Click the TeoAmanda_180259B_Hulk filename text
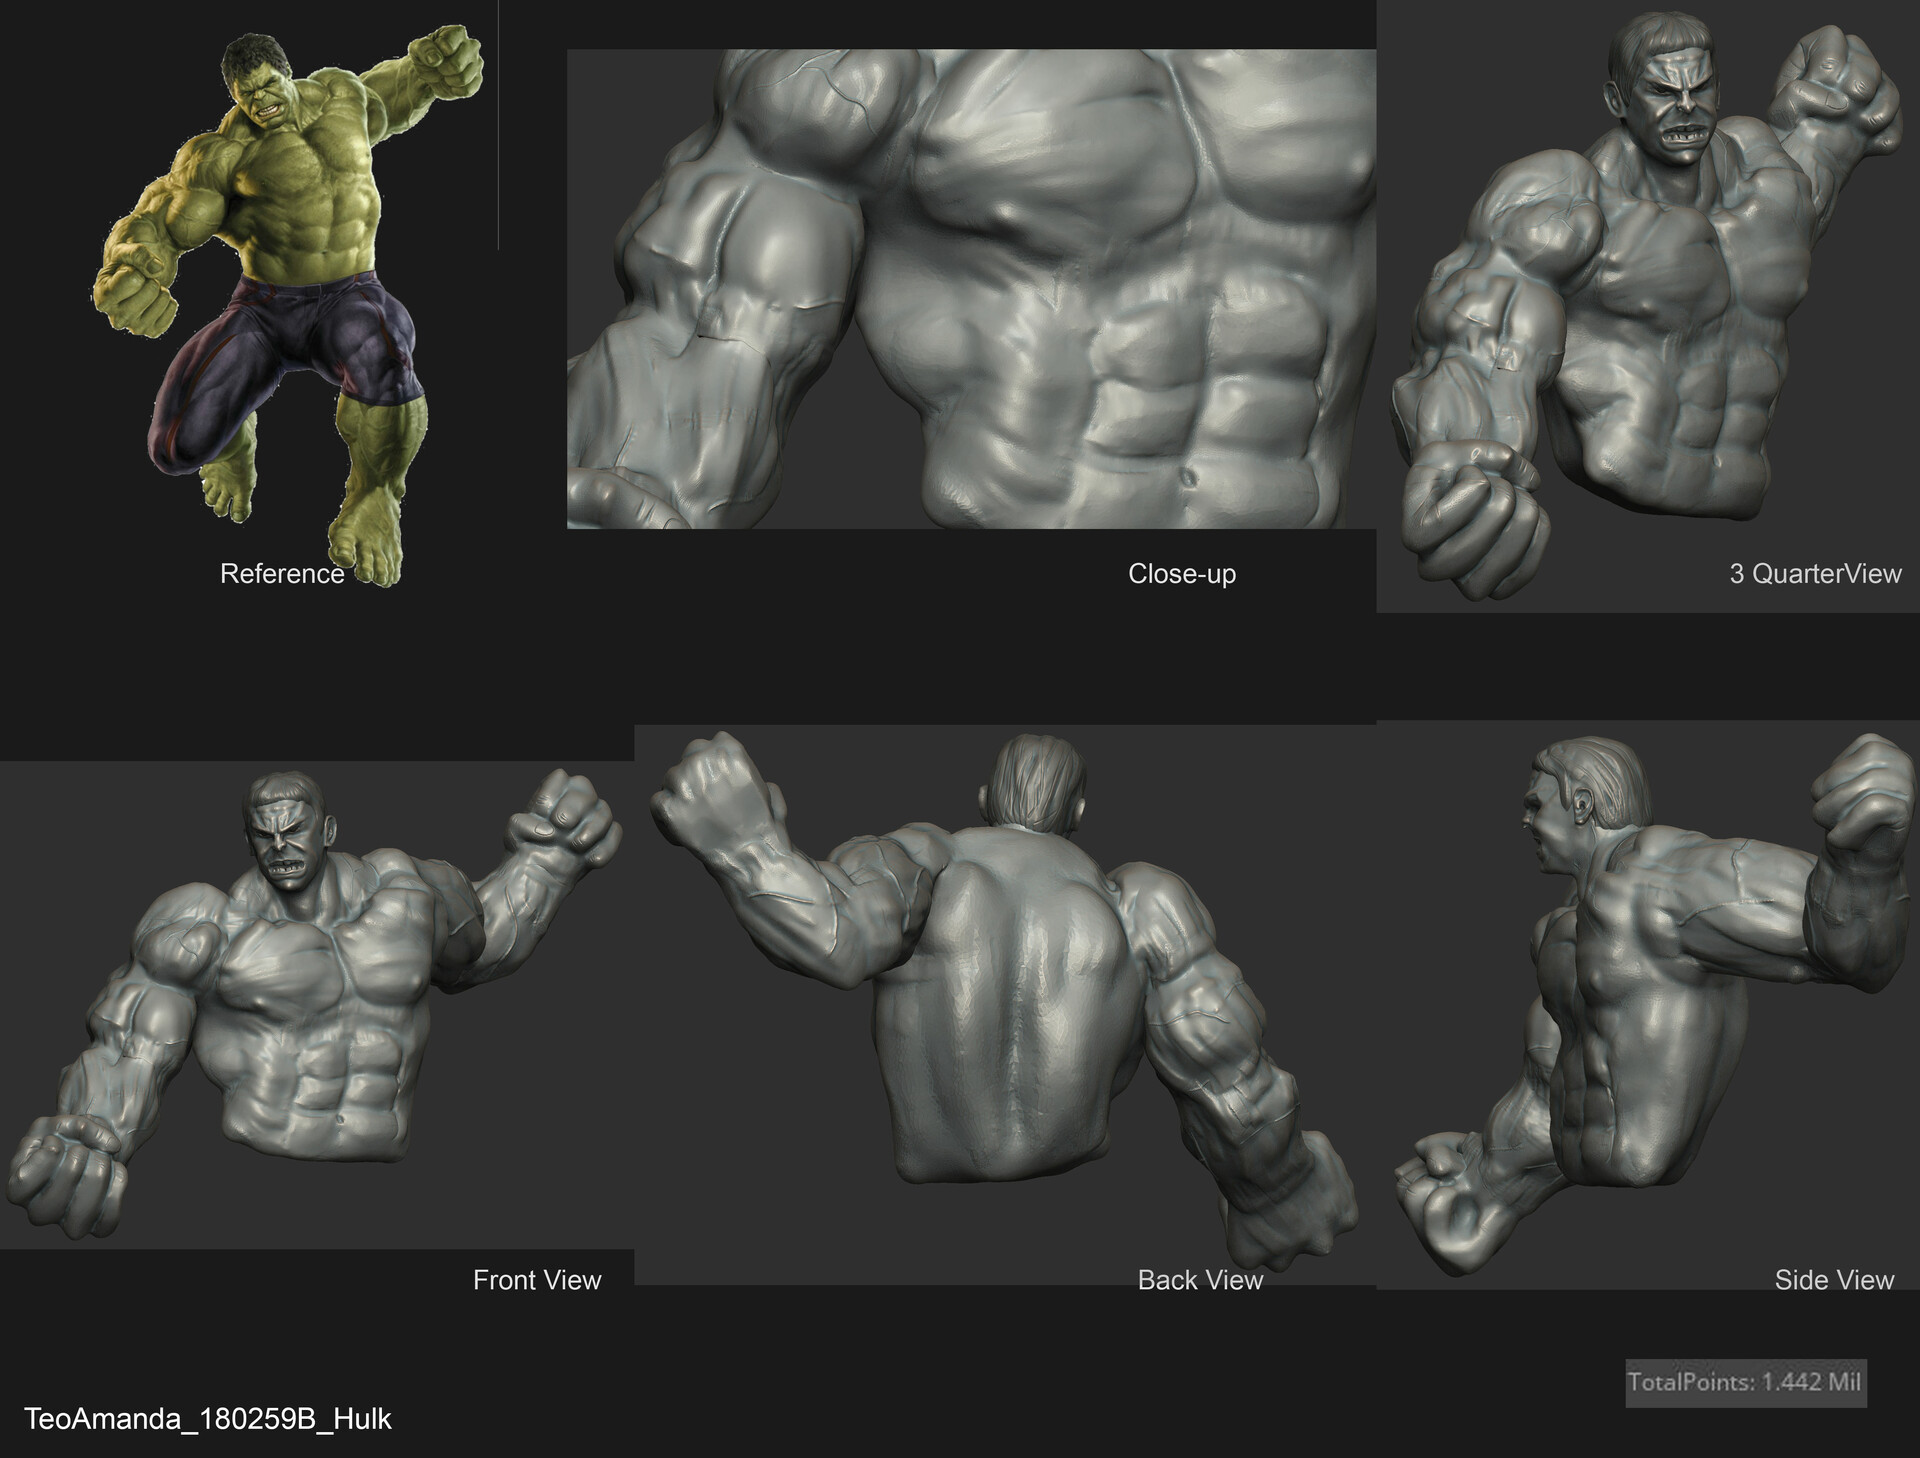 [210, 1416]
